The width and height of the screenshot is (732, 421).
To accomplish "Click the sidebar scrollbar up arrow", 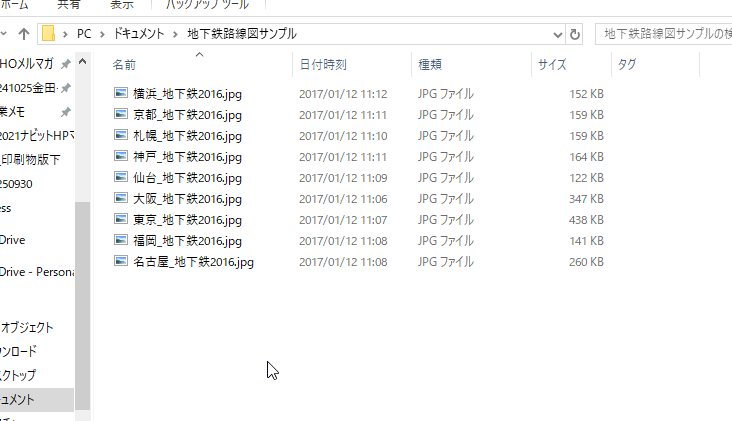I will (x=82, y=62).
